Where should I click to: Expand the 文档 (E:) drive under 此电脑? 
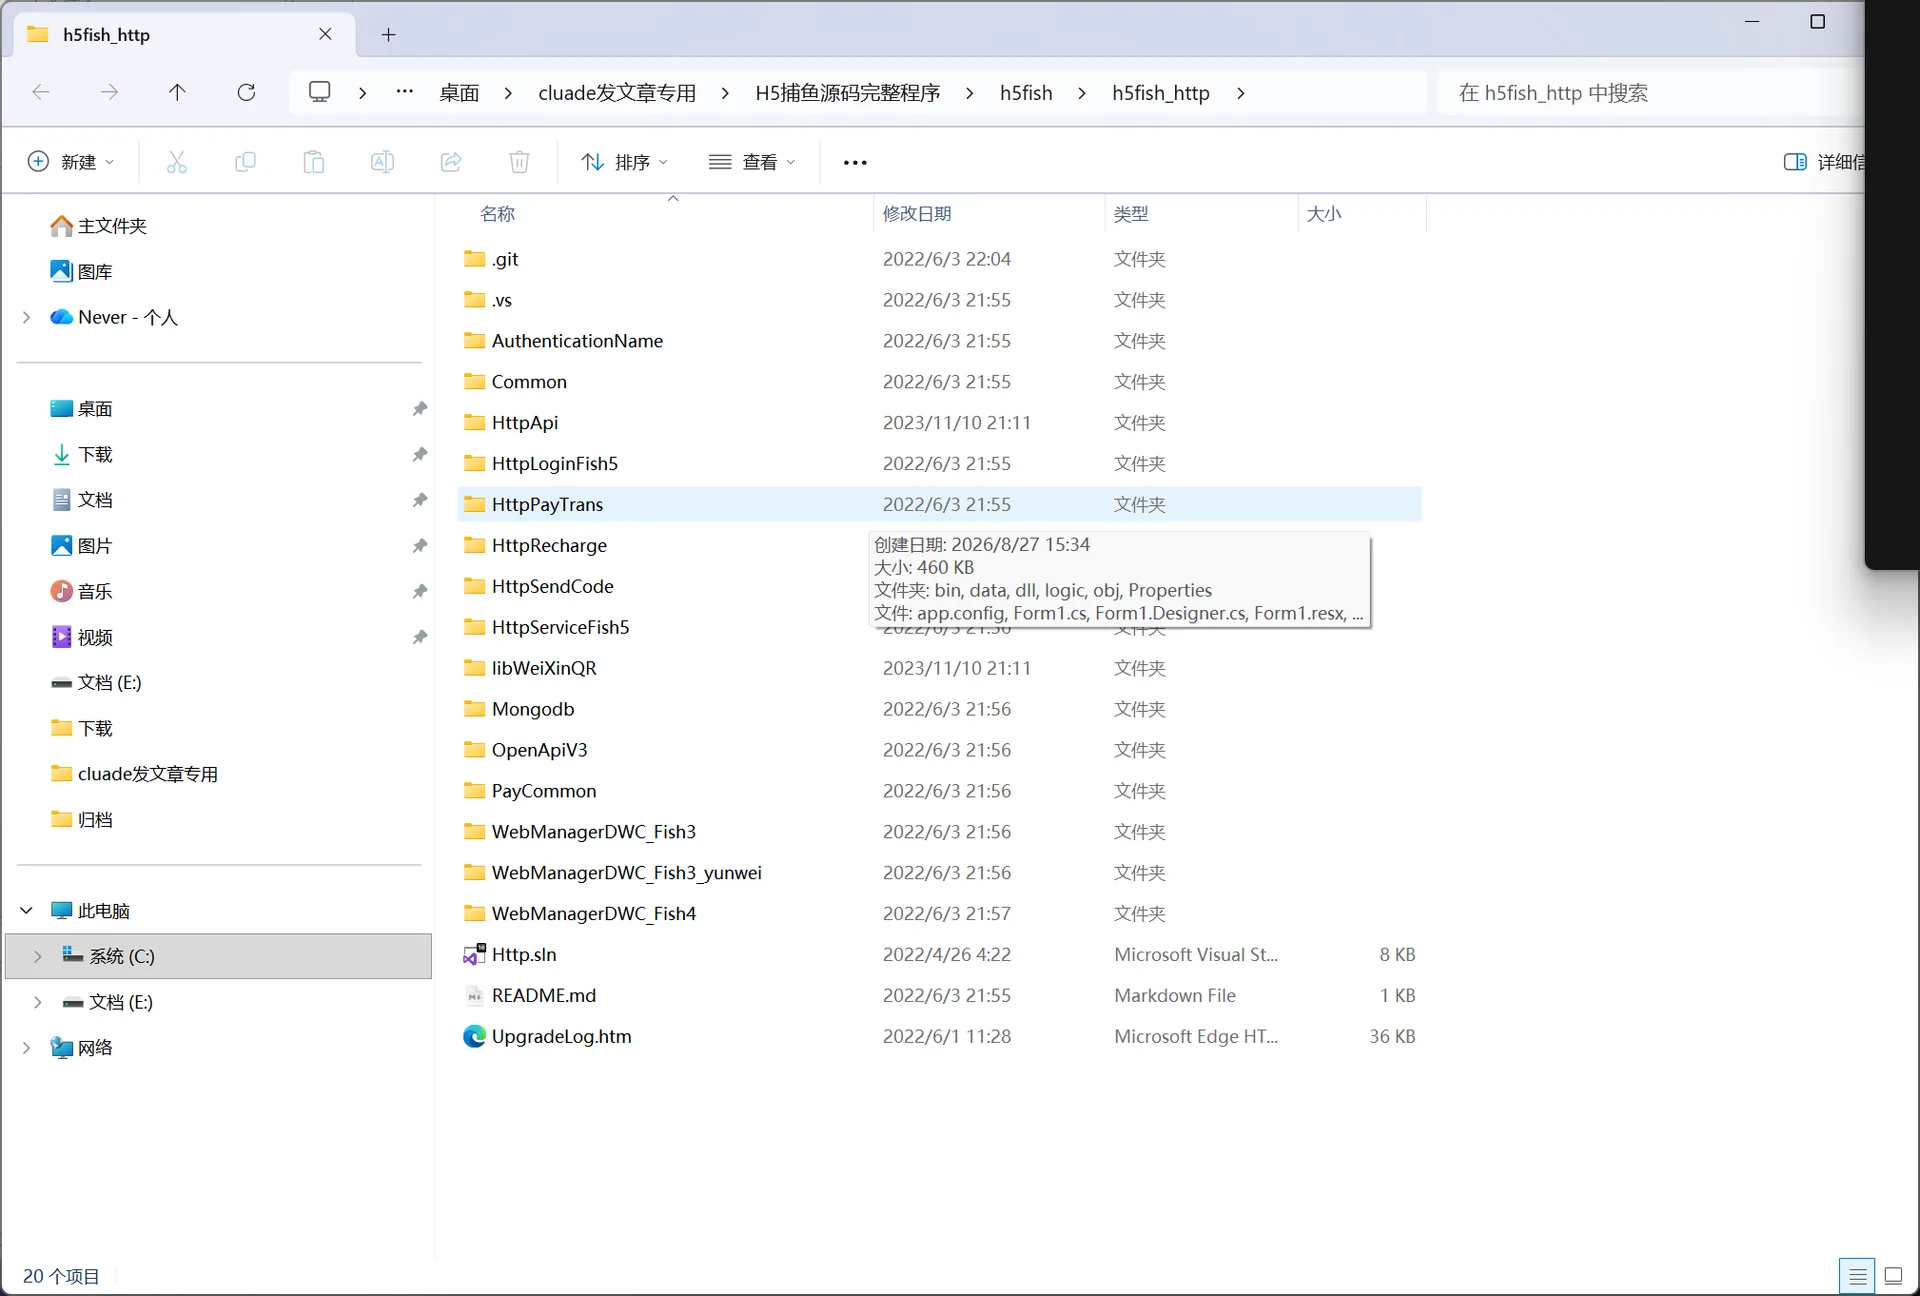(x=38, y=1002)
